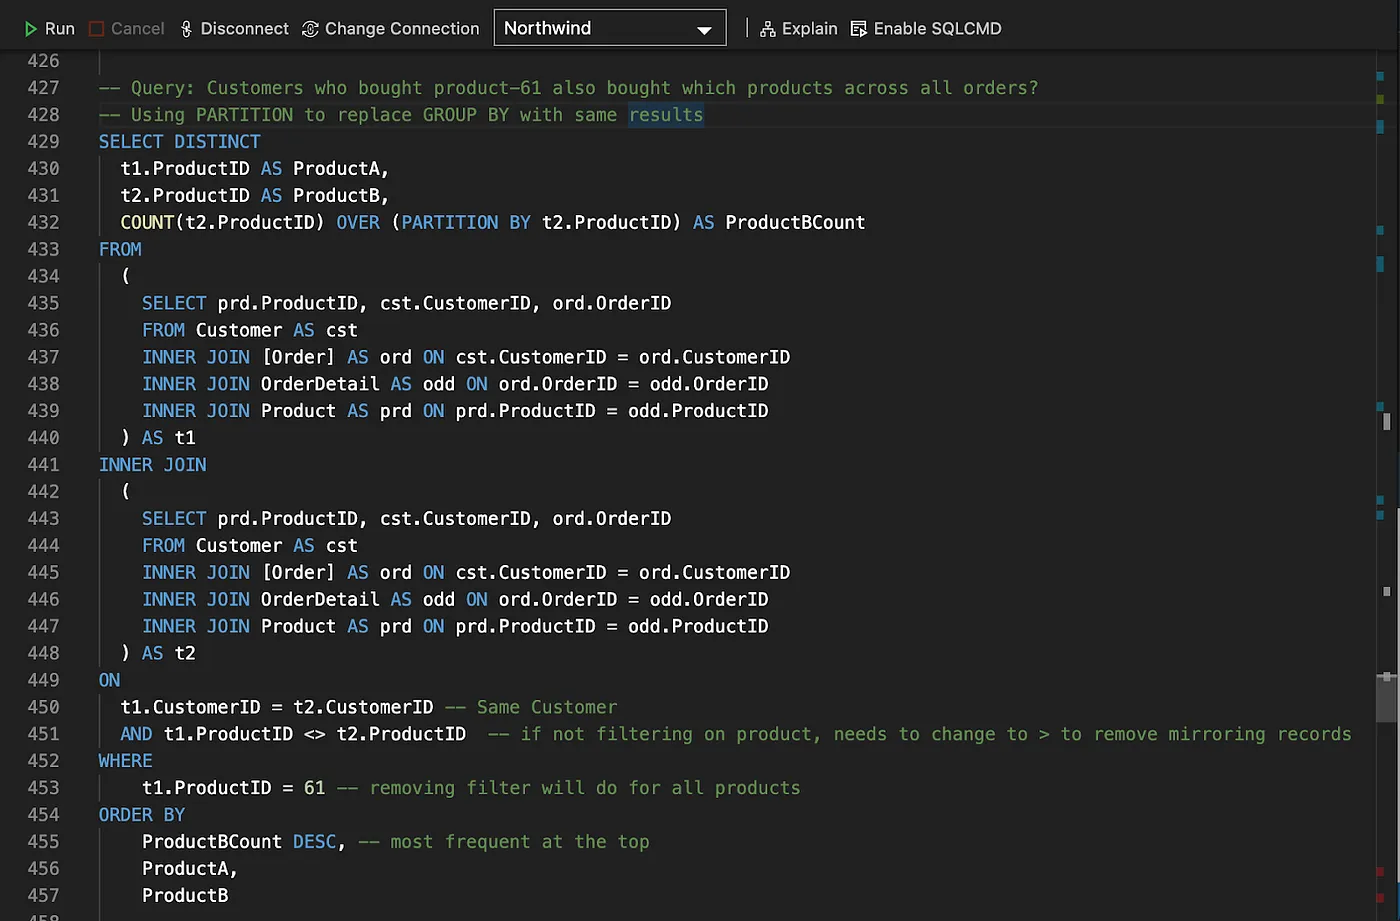Screen dimensions: 1400x921
Task: Click the DESC keyword on line 455
Action: [315, 842]
